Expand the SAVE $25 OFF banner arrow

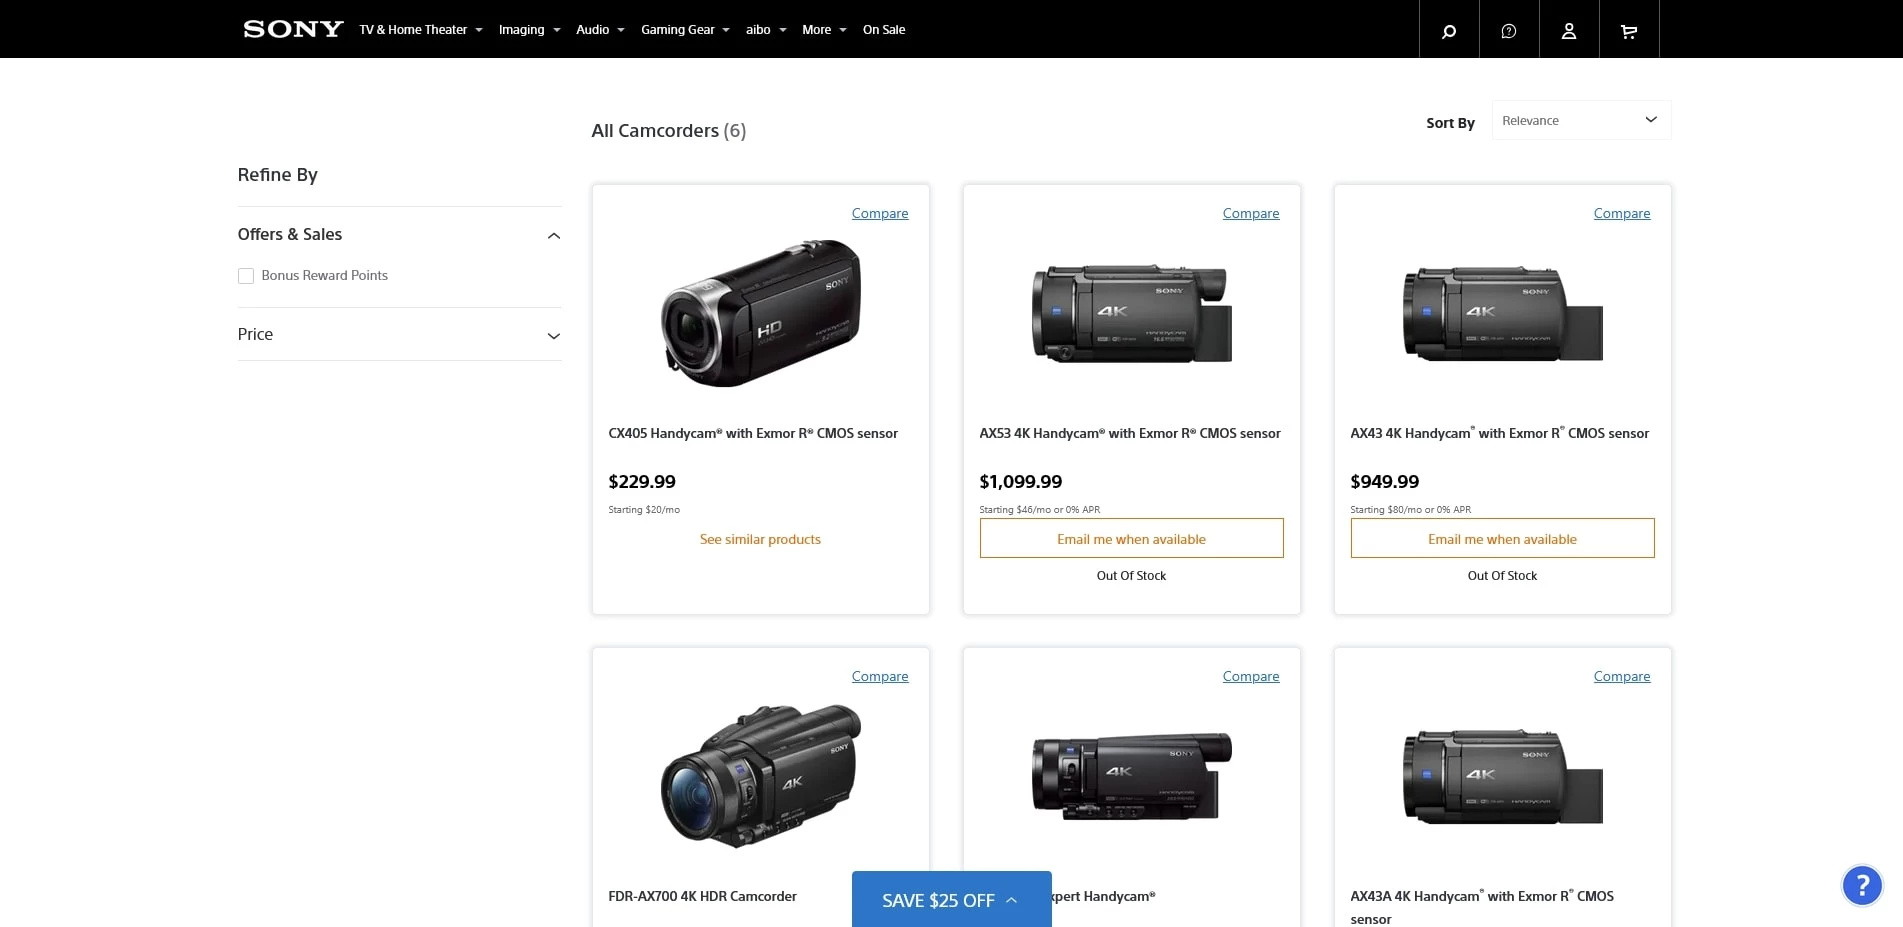pos(1012,900)
